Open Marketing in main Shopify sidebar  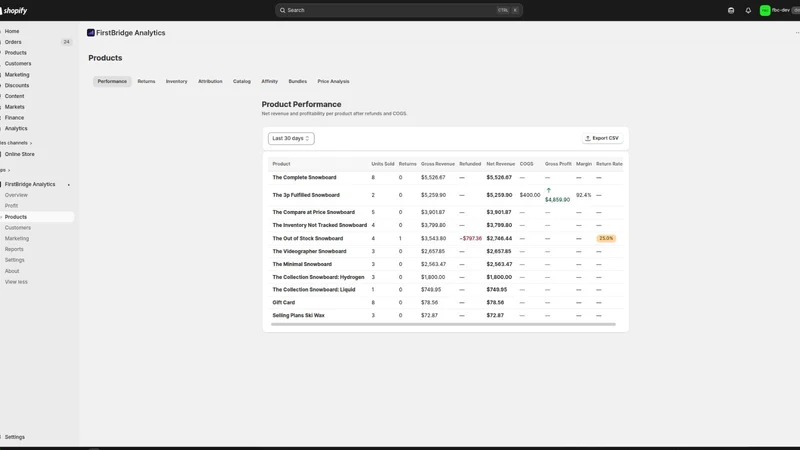[x=17, y=74]
